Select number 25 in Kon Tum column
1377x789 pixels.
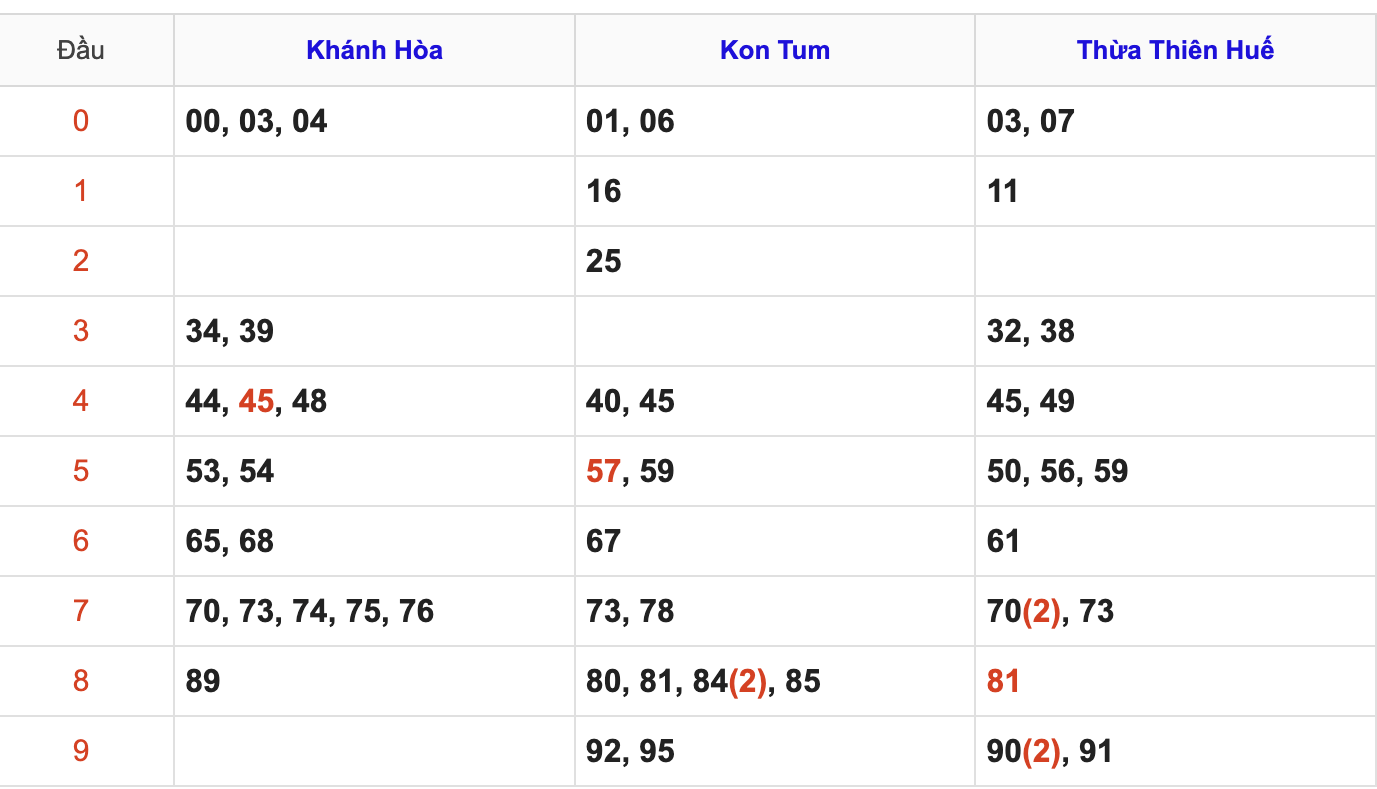click(603, 261)
